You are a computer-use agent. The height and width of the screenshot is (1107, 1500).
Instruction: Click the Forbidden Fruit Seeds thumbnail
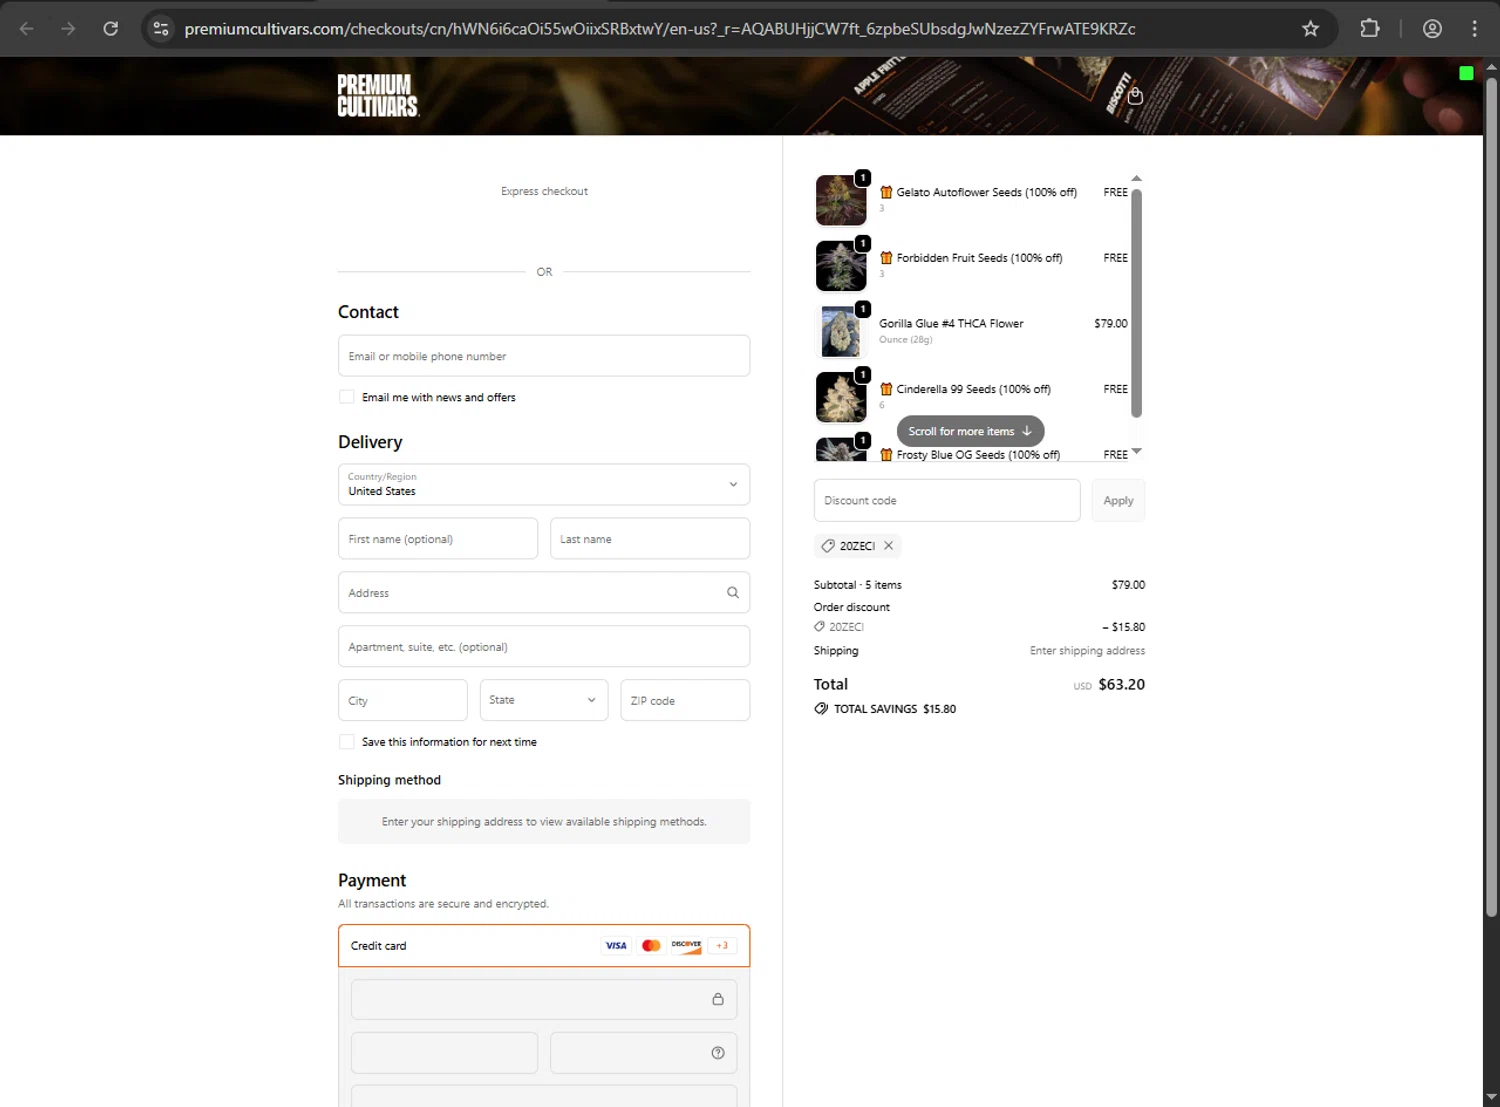tap(841, 266)
